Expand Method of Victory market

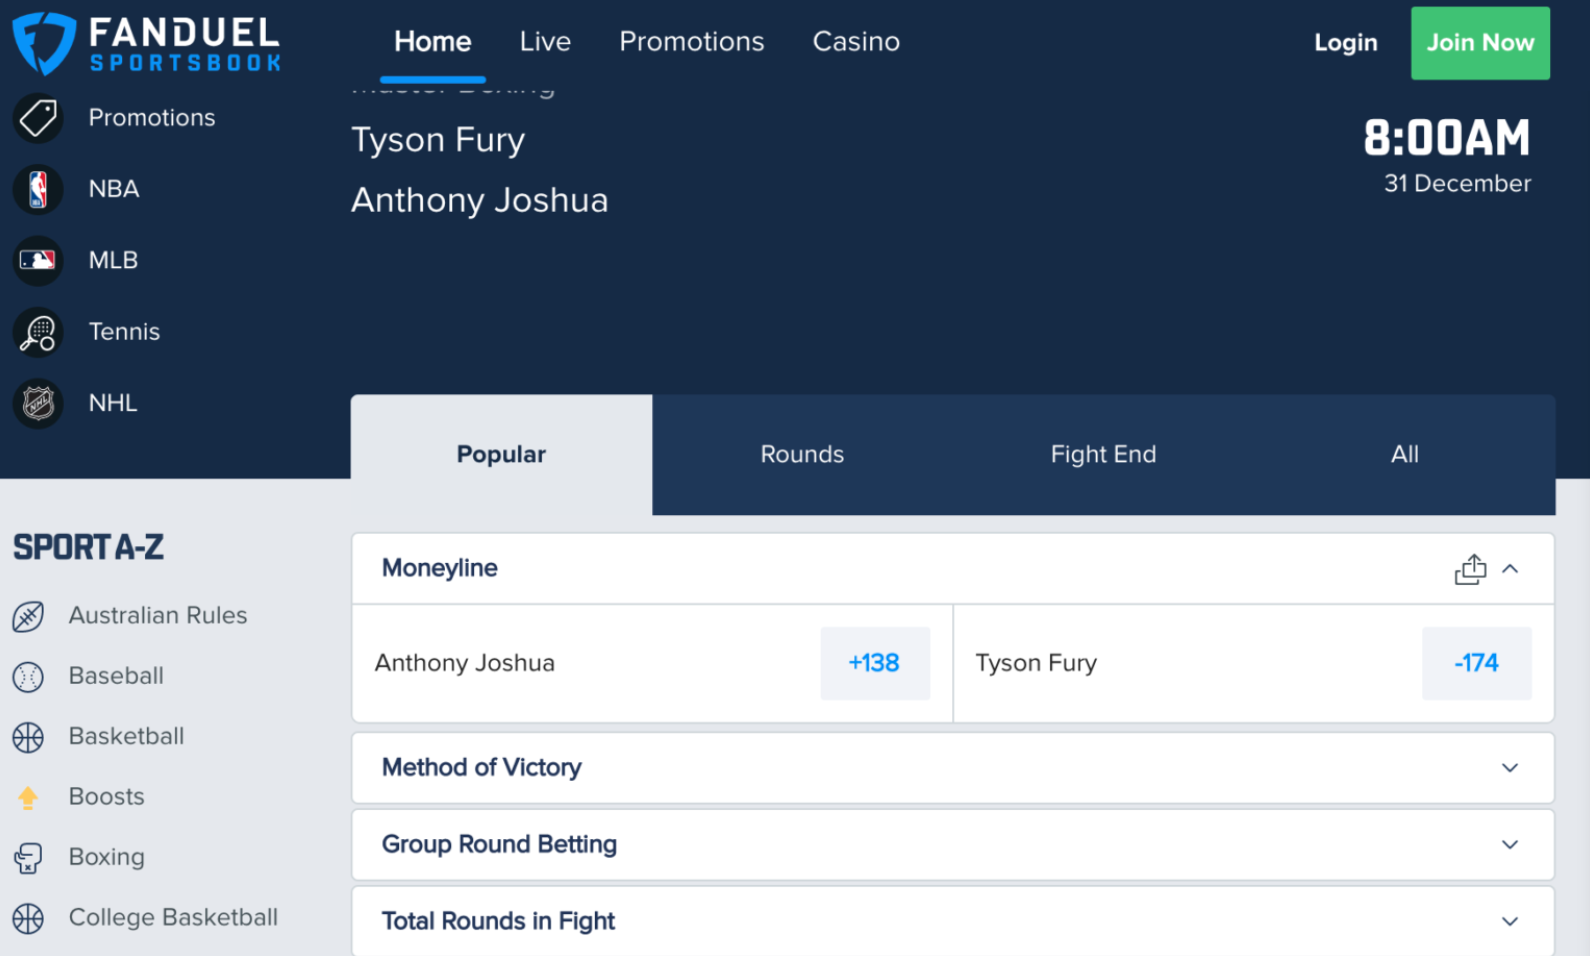[x=1510, y=768]
